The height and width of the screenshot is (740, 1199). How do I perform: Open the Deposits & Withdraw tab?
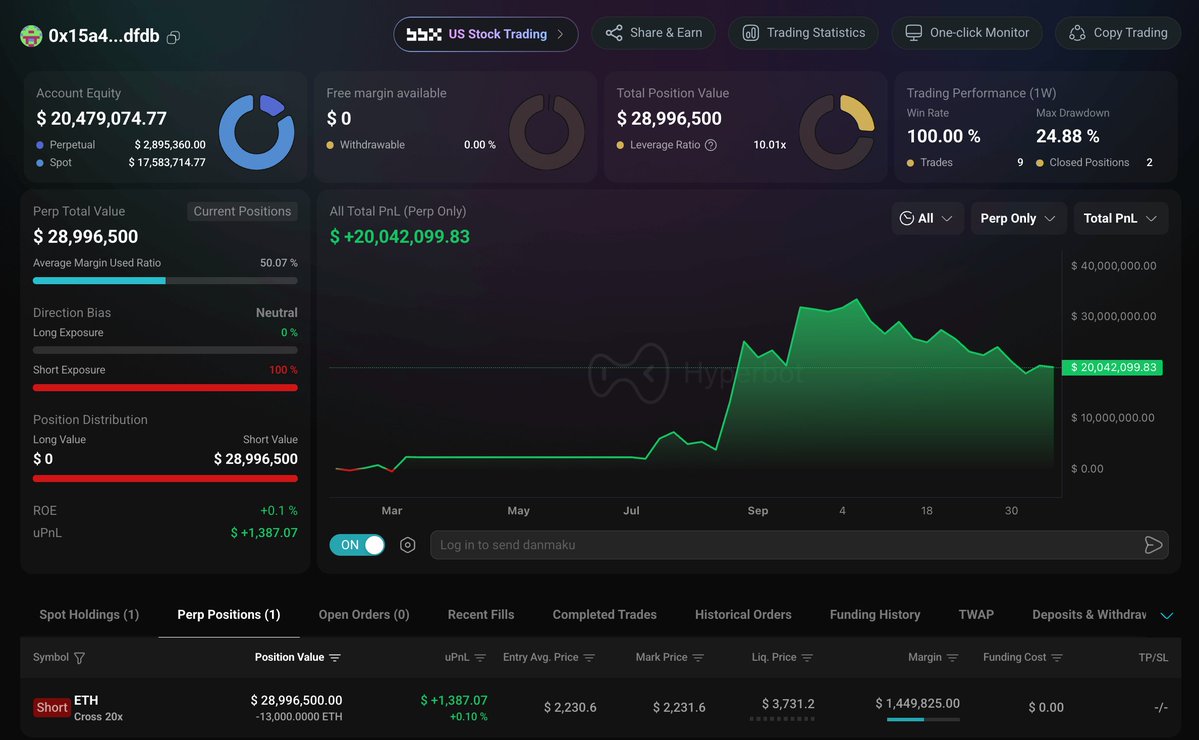click(x=1089, y=615)
